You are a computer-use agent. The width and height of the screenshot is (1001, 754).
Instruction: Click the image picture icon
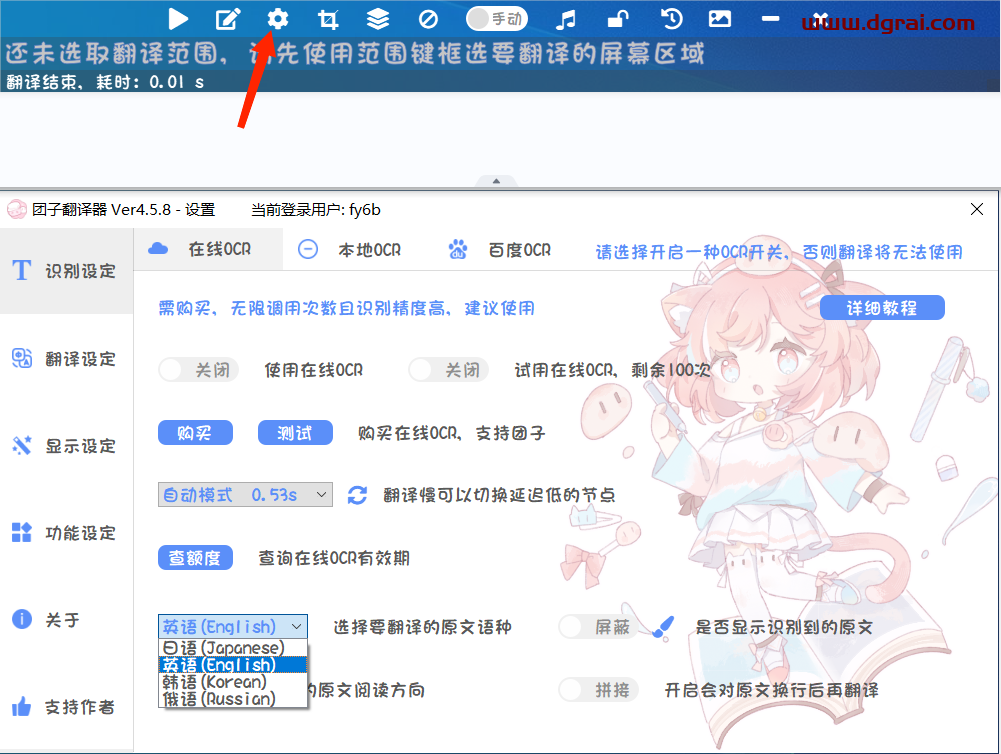(719, 19)
